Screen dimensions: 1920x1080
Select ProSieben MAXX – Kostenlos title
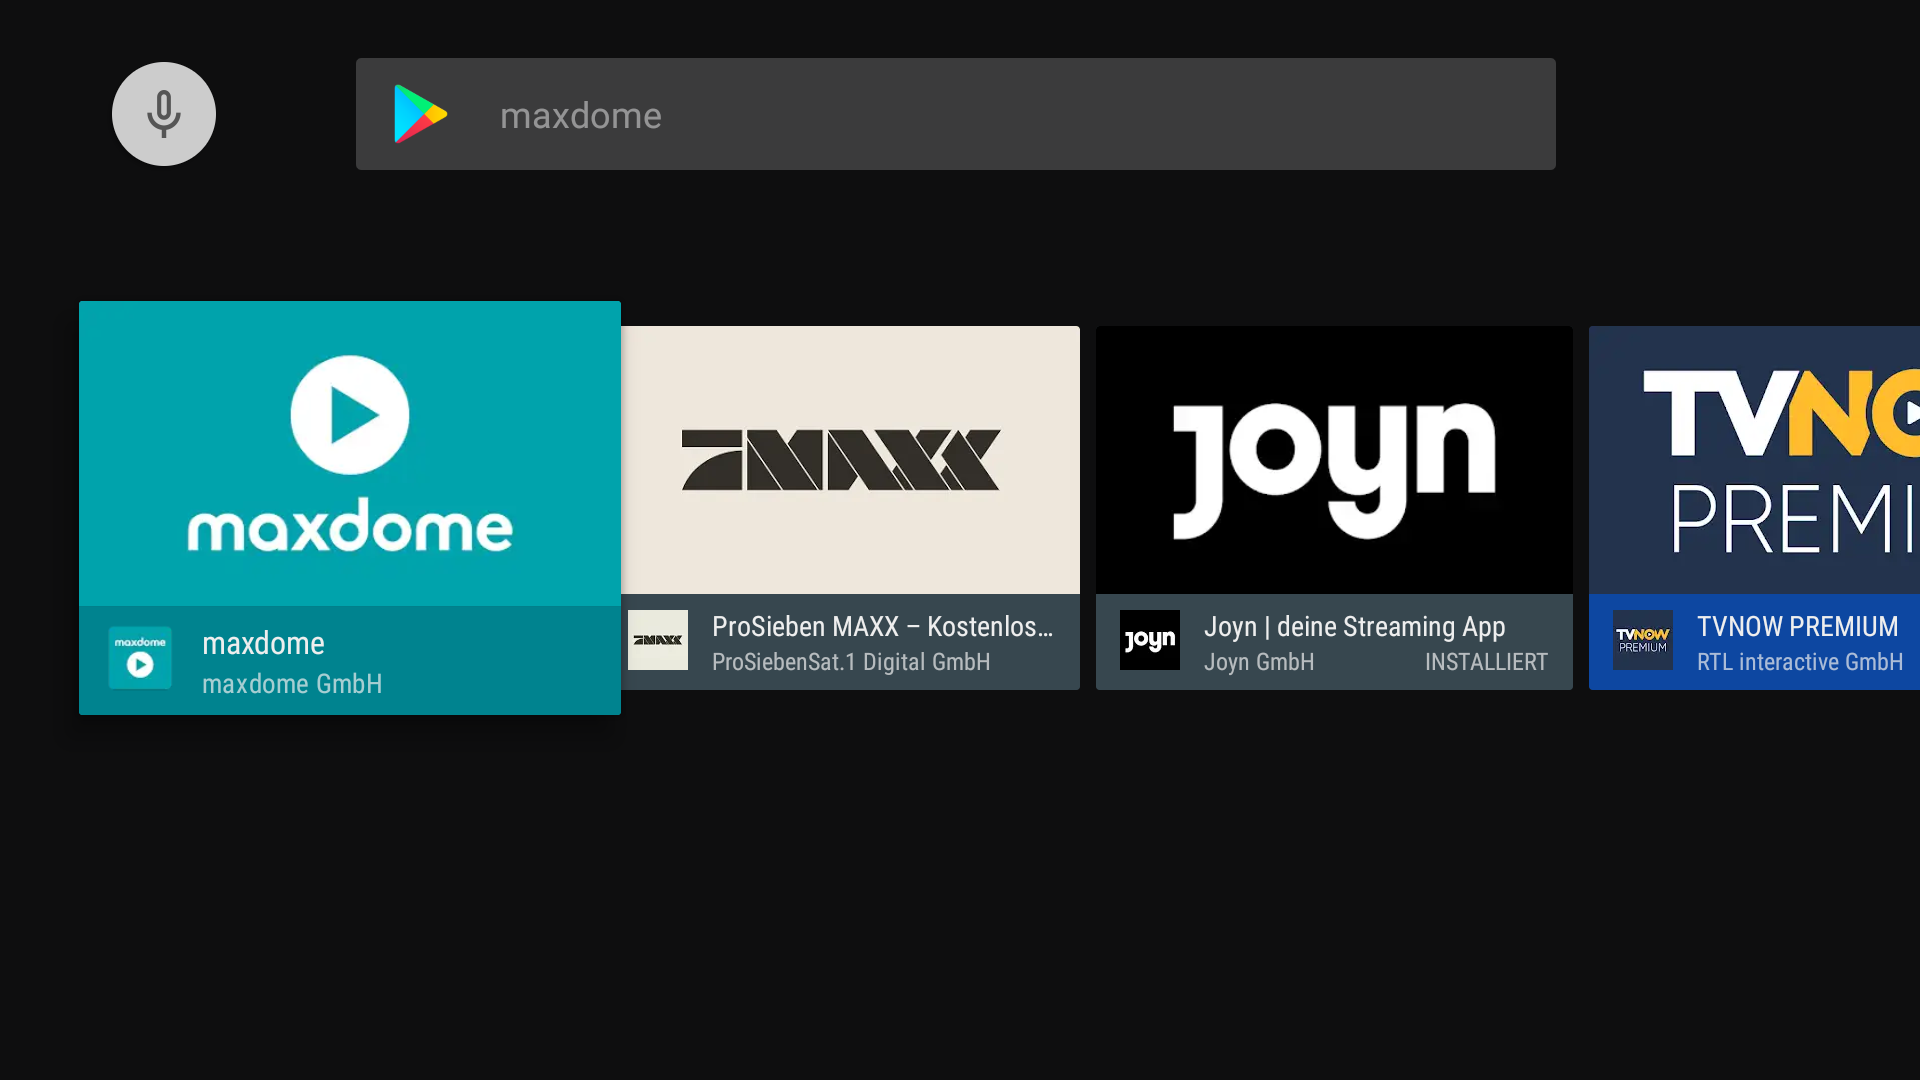(x=882, y=627)
